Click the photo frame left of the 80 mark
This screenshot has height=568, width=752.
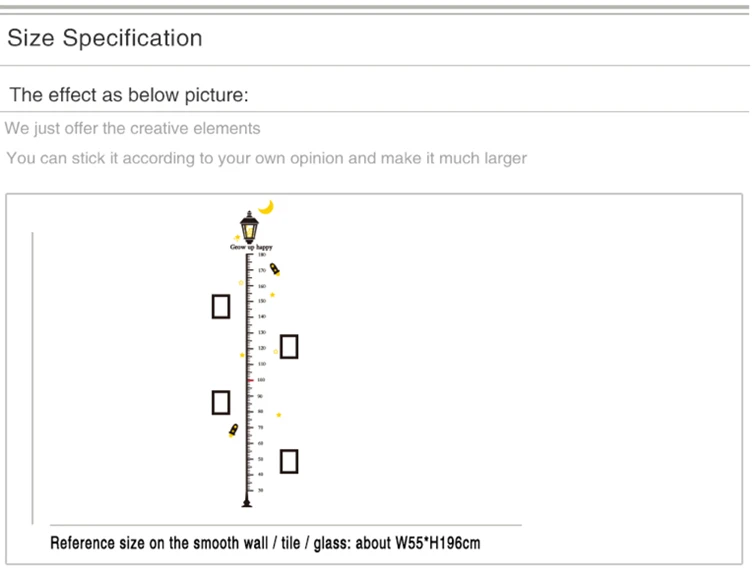(x=221, y=402)
